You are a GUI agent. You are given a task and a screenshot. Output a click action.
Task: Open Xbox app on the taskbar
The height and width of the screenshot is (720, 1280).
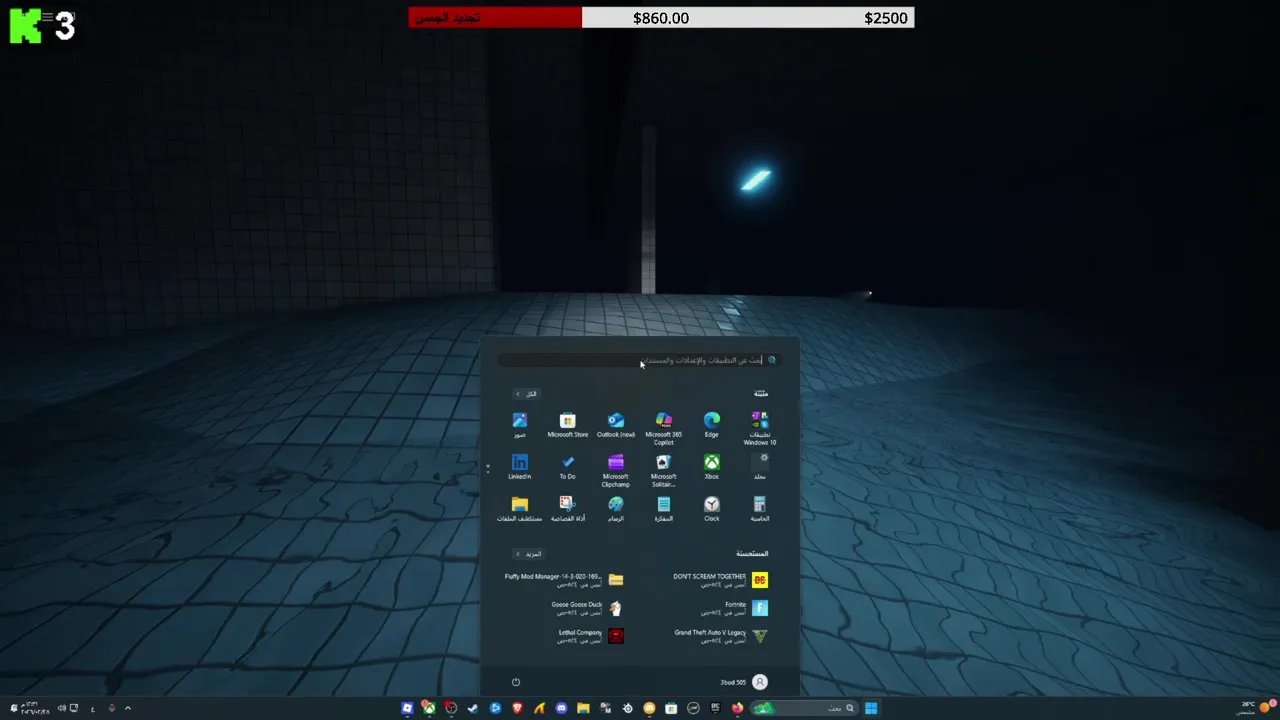[x=429, y=708]
